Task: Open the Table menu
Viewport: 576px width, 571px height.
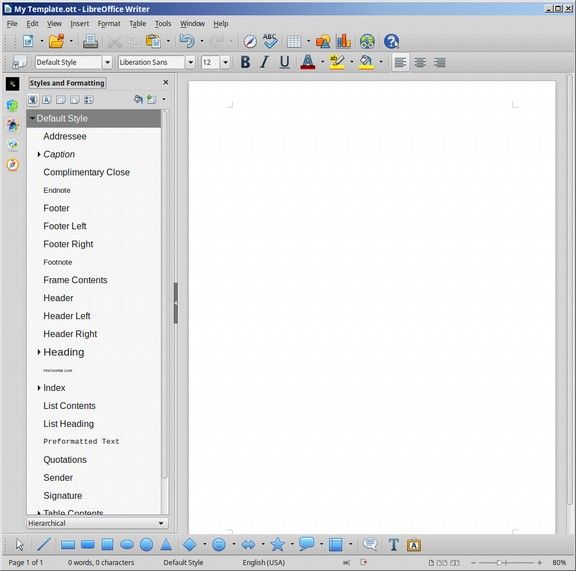Action: pyautogui.click(x=137, y=24)
